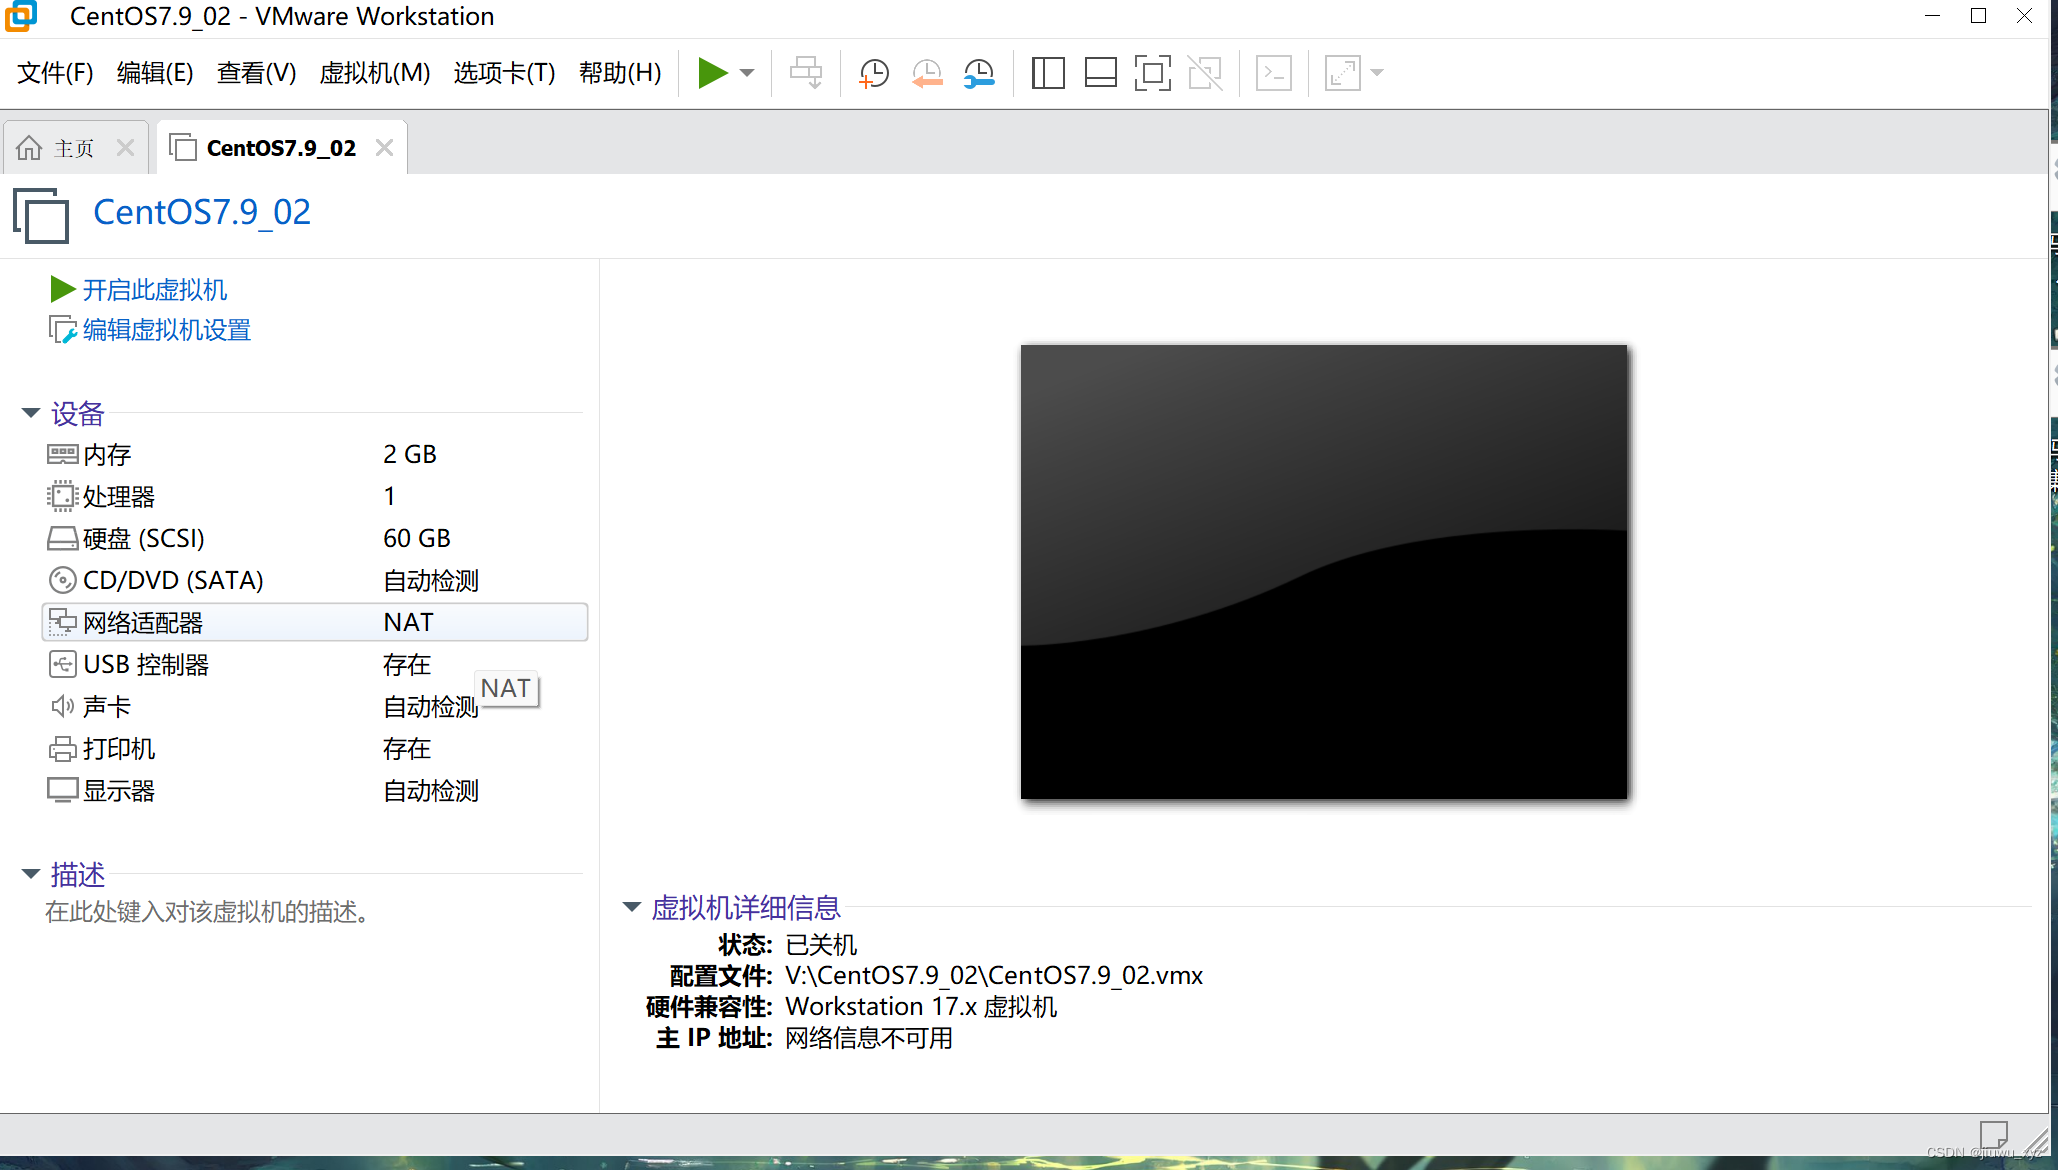Image resolution: width=2058 pixels, height=1170 pixels.
Task: Open the 查看(V) menu
Action: [256, 73]
